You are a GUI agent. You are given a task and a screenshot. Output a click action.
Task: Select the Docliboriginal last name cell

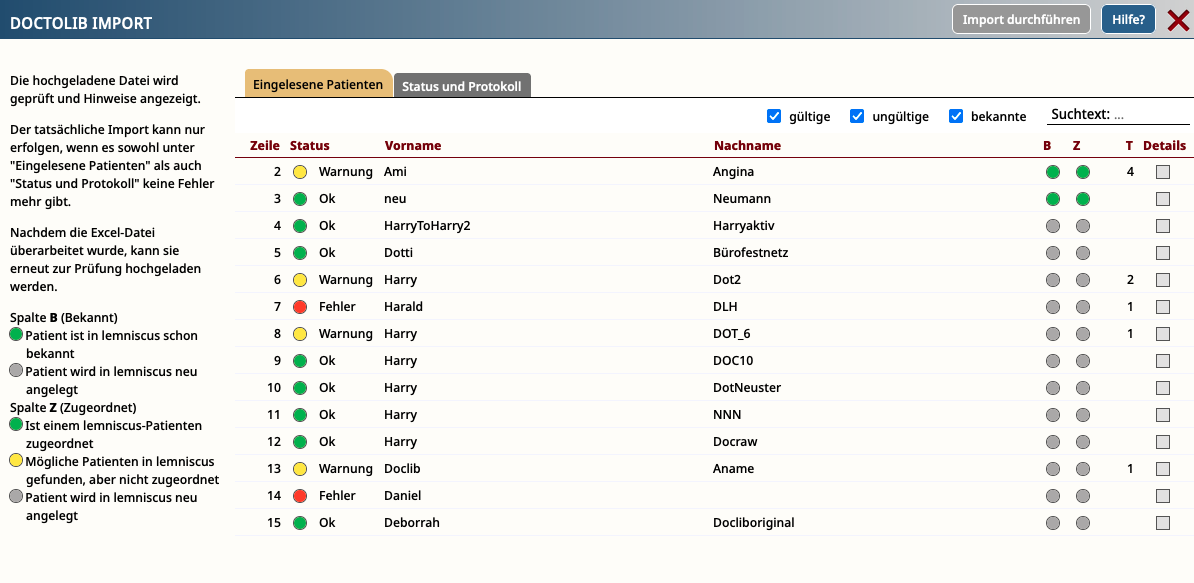point(754,523)
